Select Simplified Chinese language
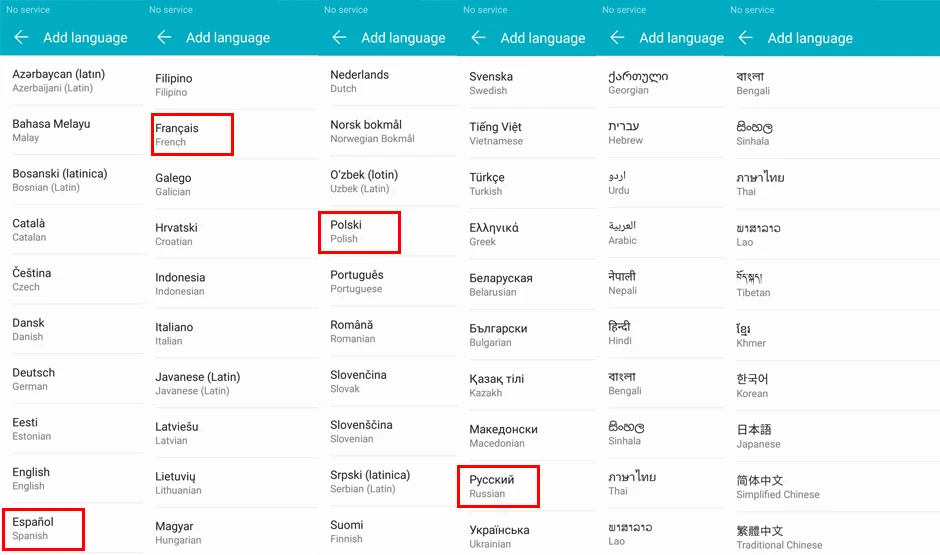 832,487
